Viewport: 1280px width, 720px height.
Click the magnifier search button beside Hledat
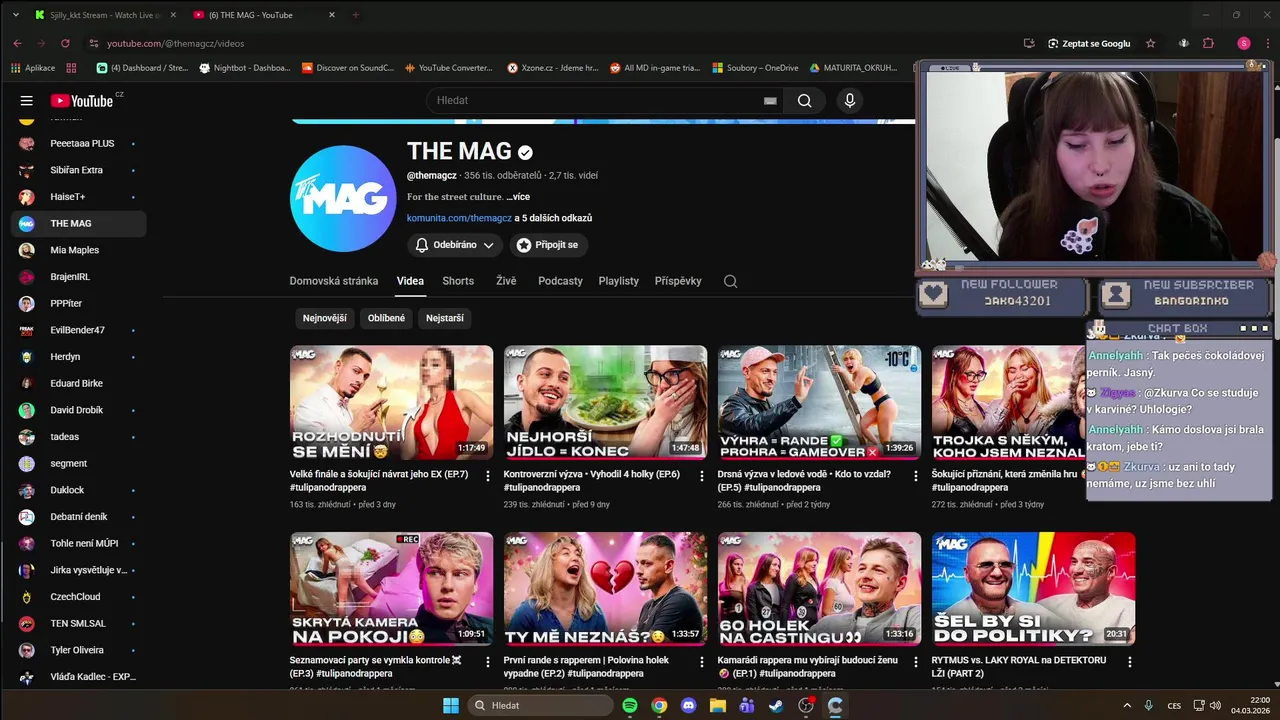coord(804,100)
